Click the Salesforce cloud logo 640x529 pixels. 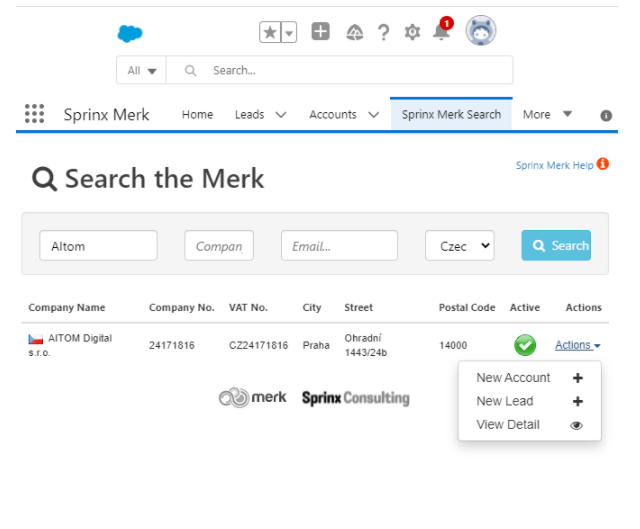[130, 33]
